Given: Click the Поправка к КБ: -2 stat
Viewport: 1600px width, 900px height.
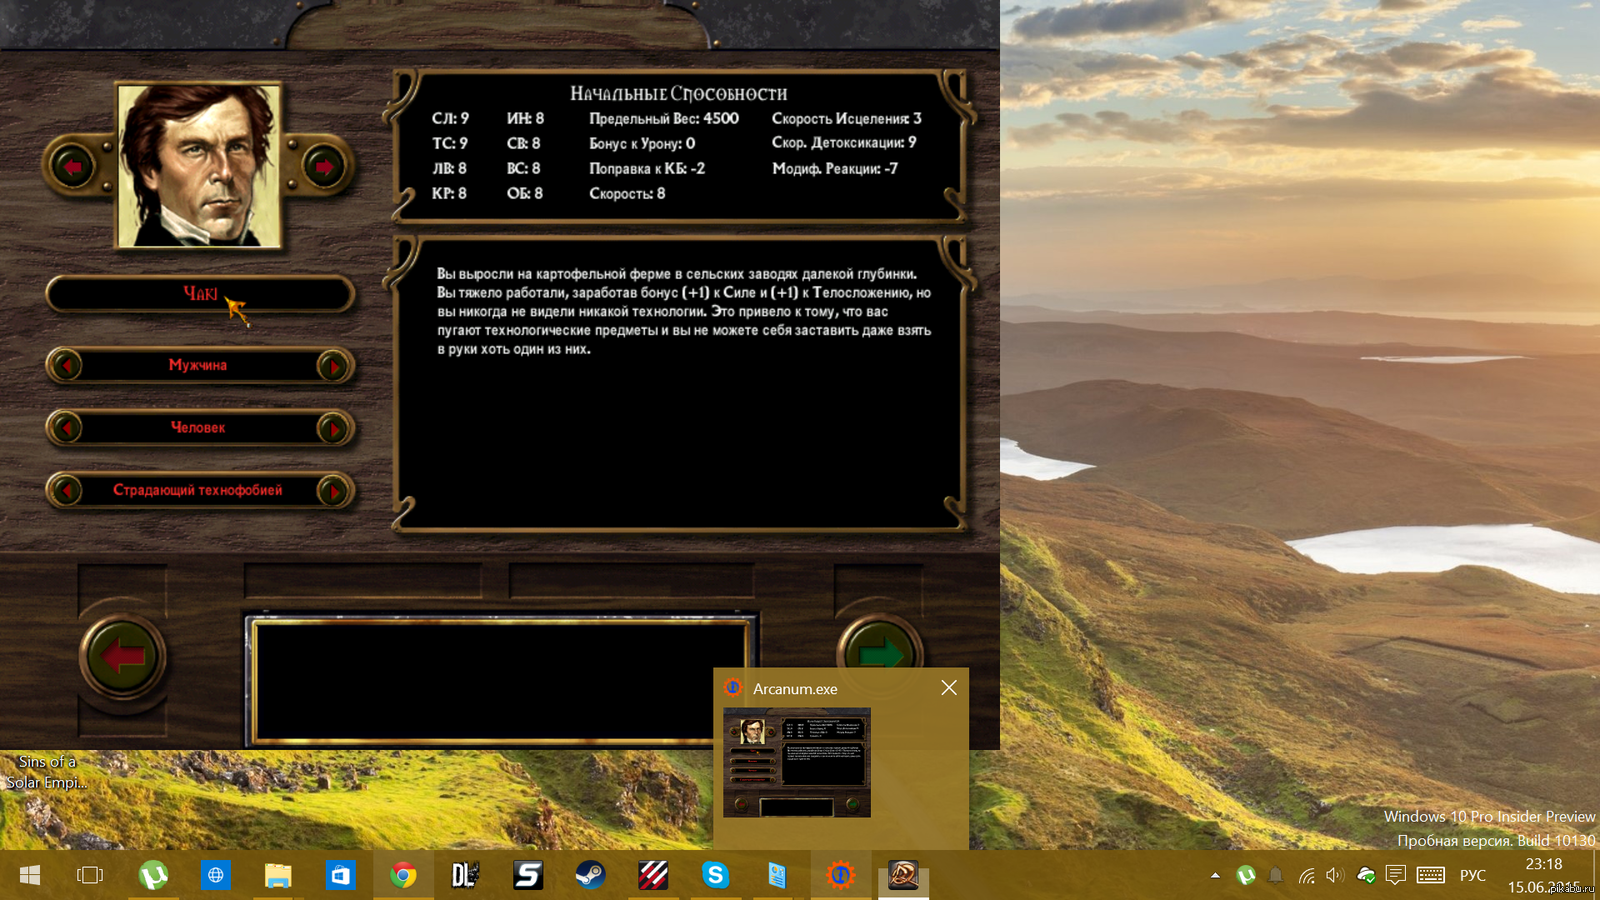Looking at the screenshot, I should (x=647, y=168).
